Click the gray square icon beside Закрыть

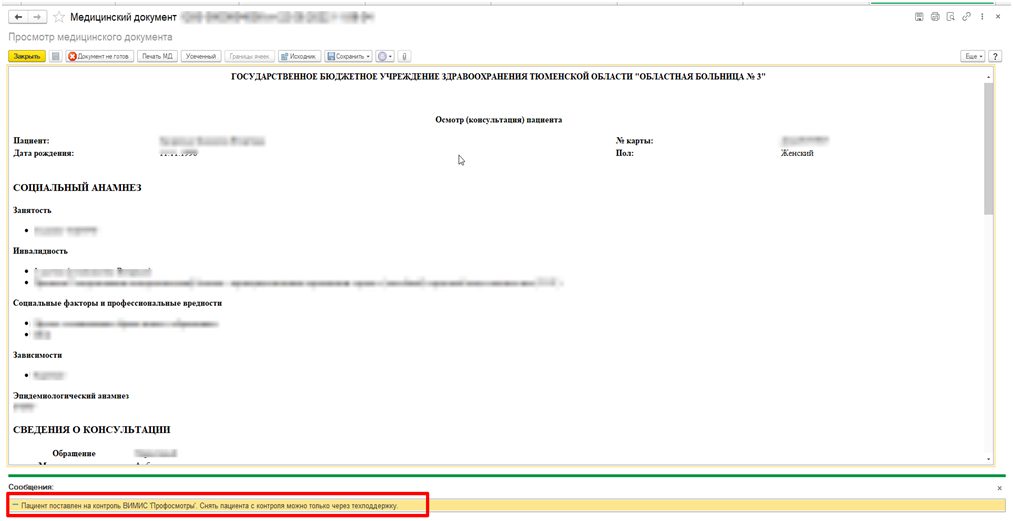point(56,56)
